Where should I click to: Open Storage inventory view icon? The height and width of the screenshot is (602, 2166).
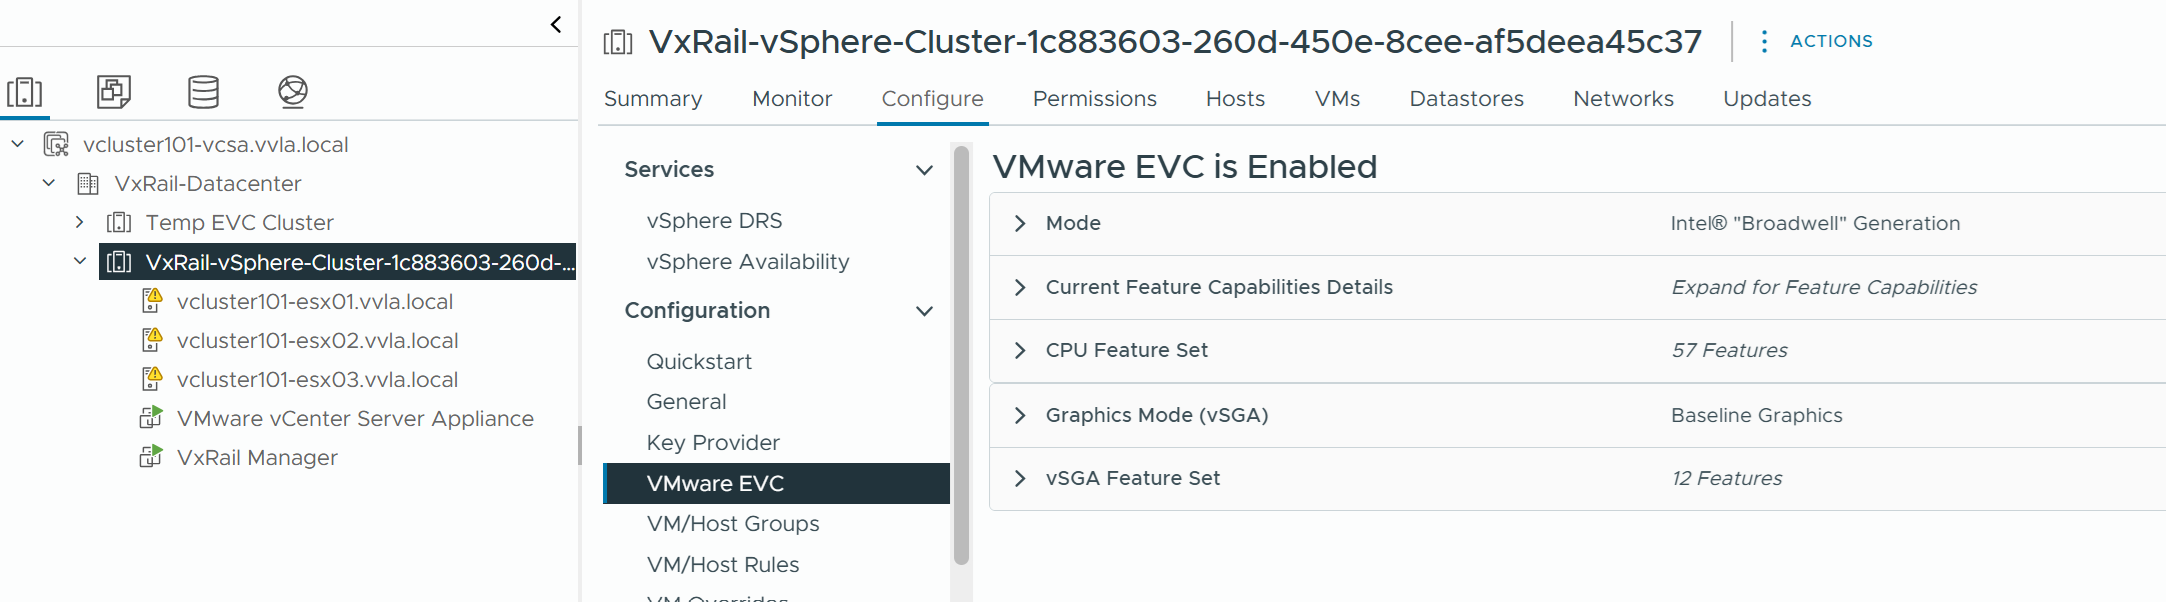pyautogui.click(x=203, y=92)
